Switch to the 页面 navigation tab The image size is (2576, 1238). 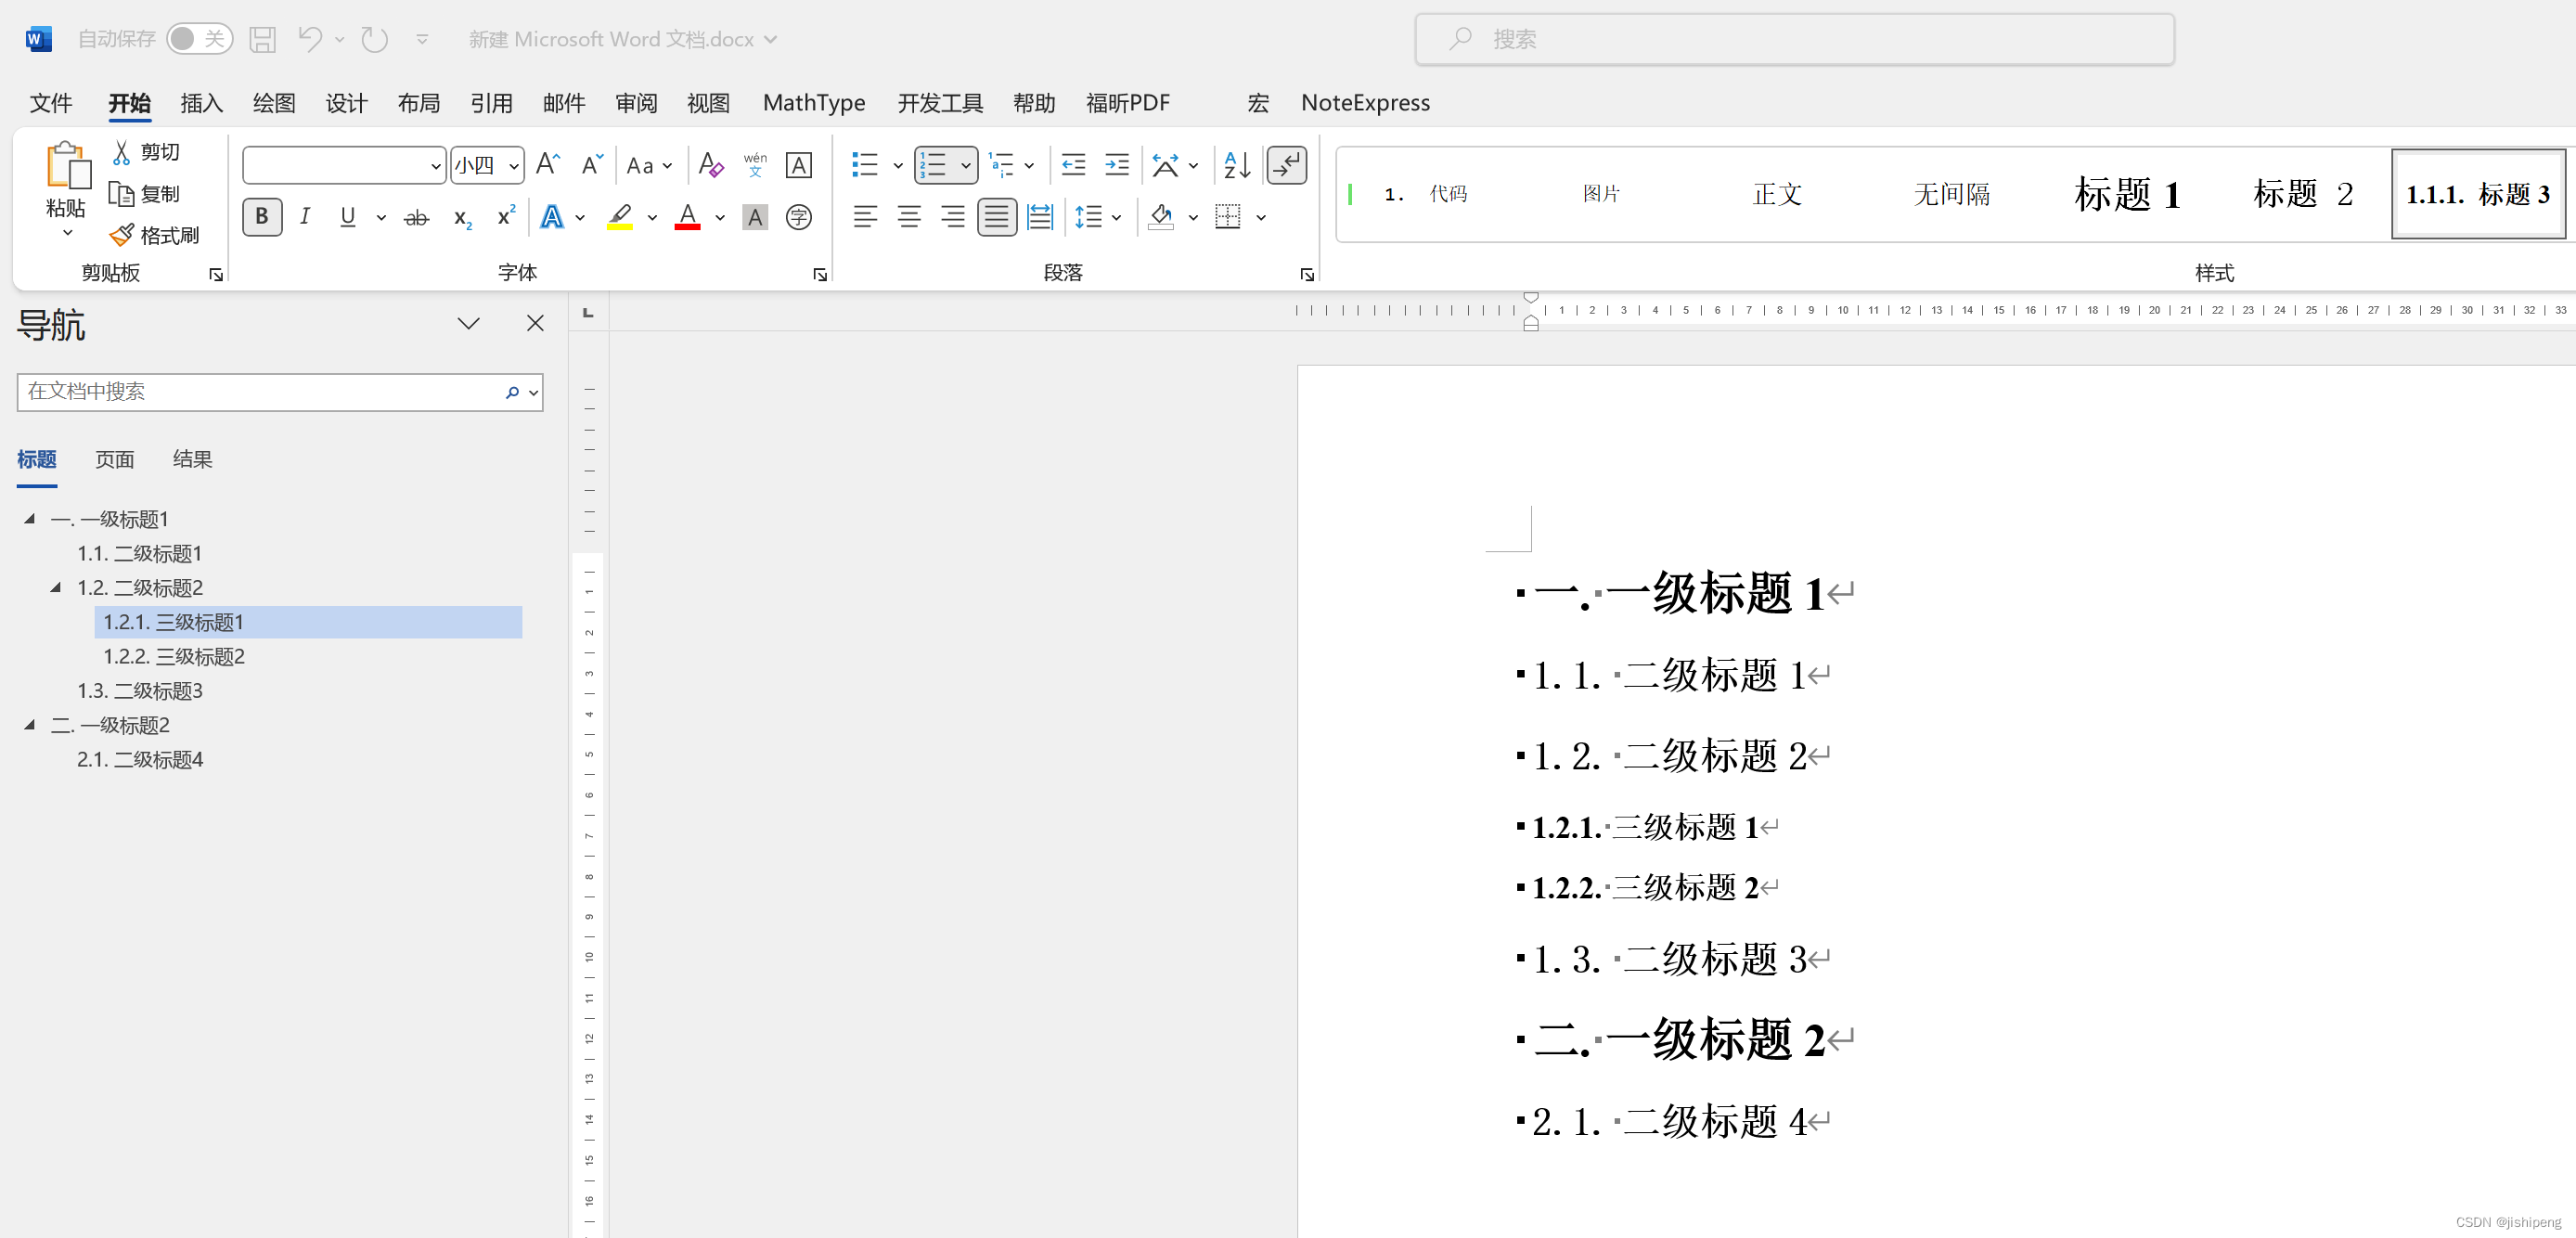coord(114,459)
